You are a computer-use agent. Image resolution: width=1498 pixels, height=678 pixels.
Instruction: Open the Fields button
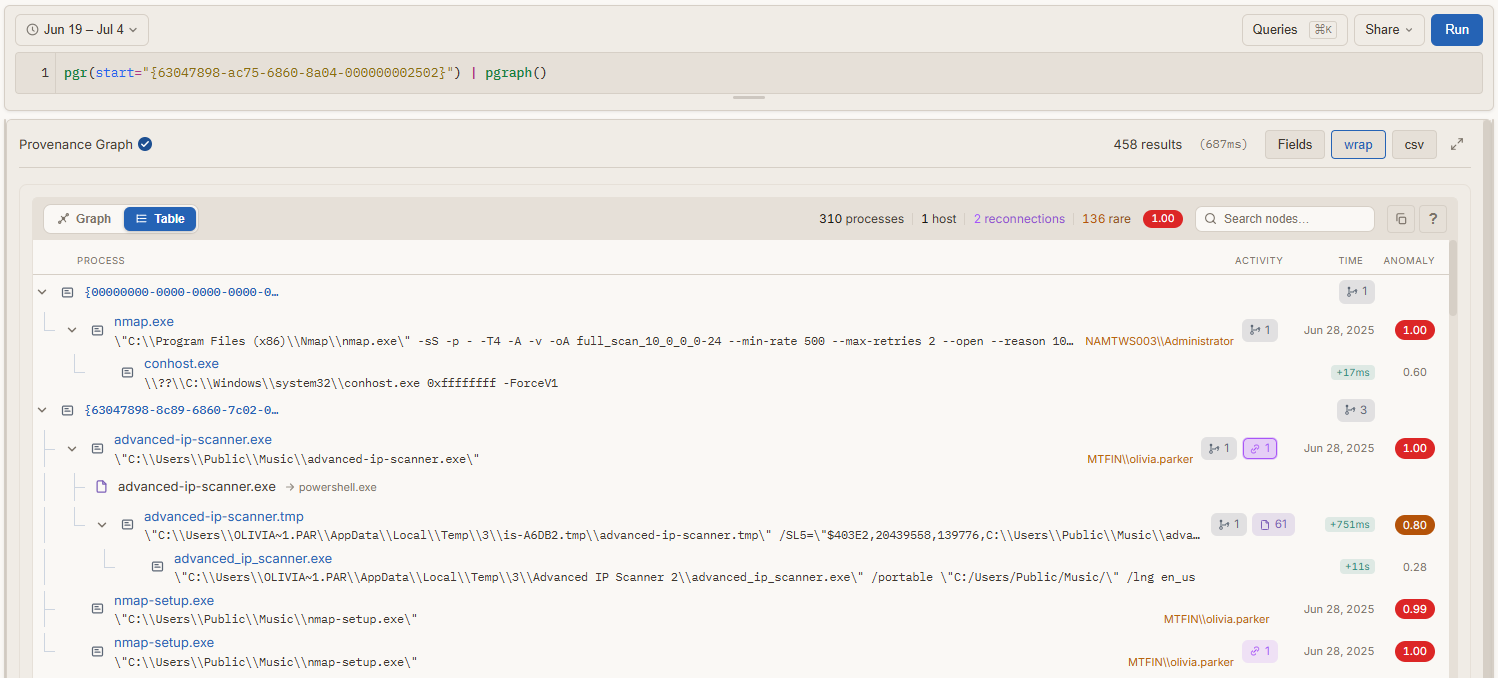tap(1294, 144)
